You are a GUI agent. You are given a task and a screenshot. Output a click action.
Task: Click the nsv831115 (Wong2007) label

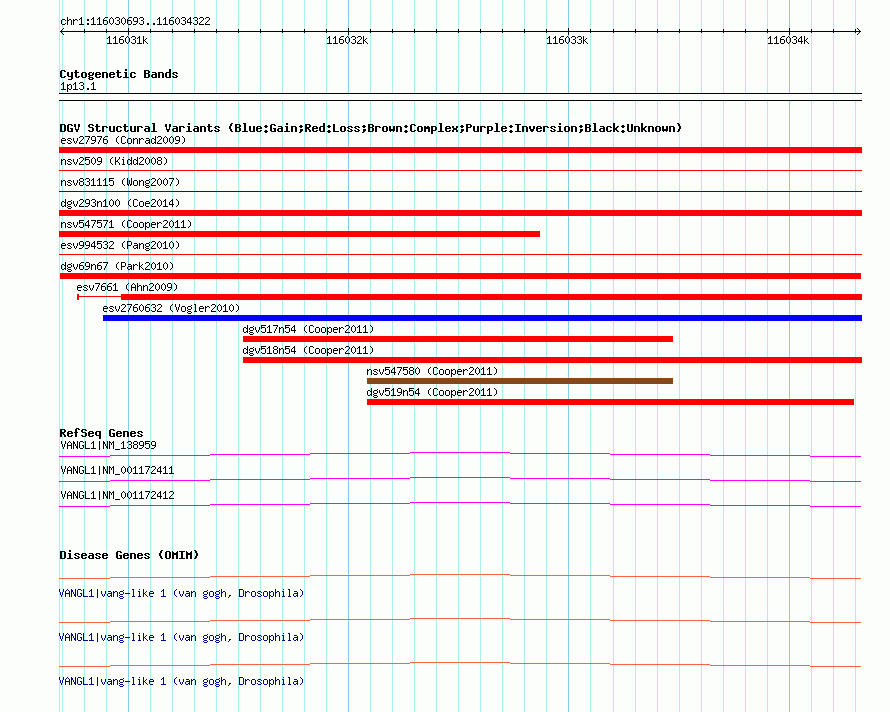coord(120,182)
